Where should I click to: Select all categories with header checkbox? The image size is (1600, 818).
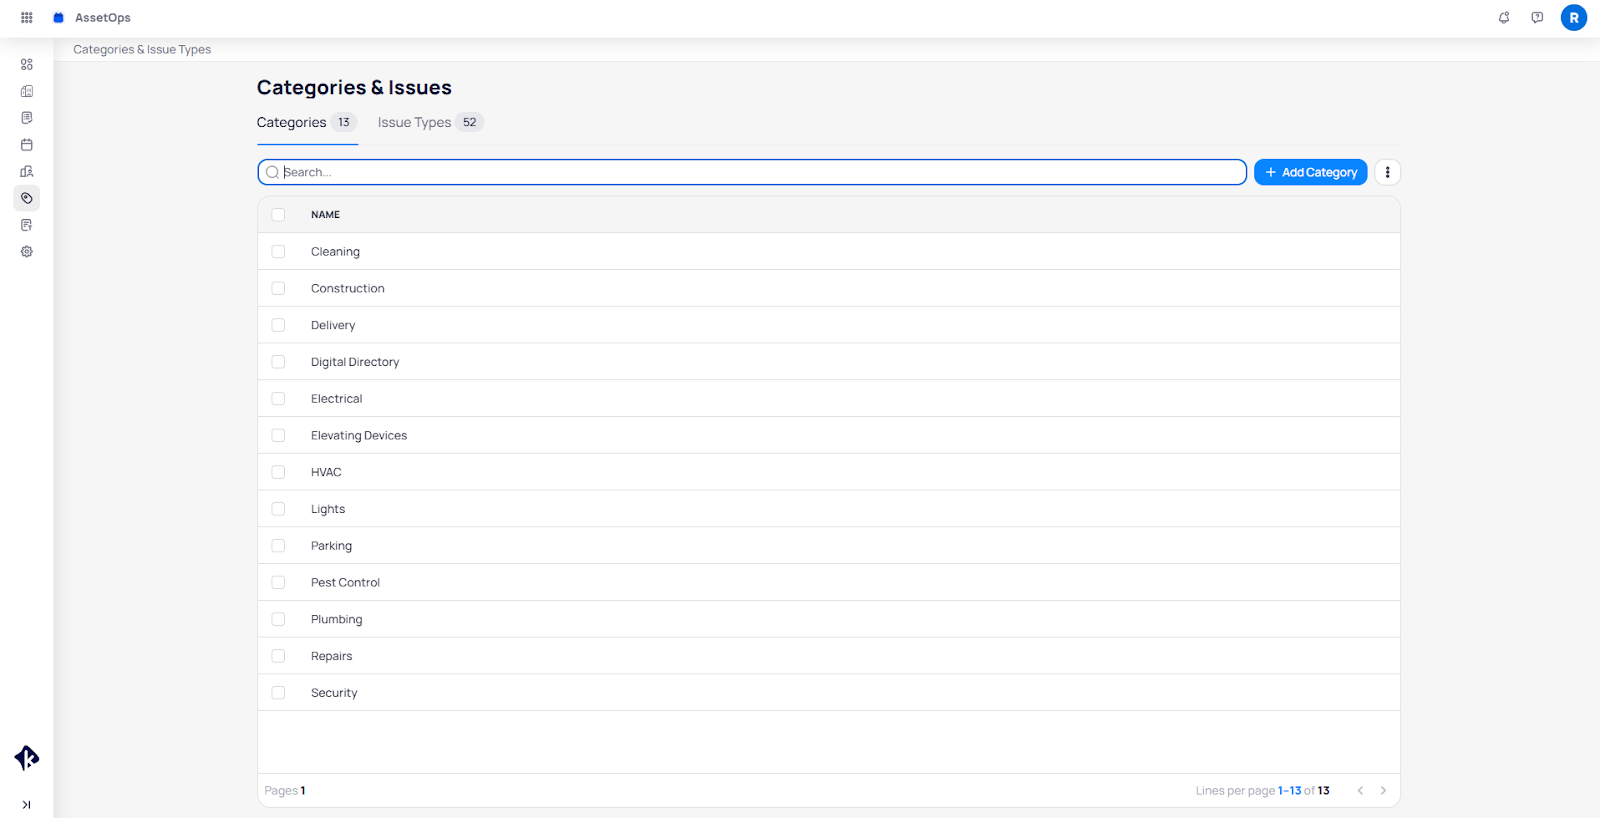(x=278, y=215)
